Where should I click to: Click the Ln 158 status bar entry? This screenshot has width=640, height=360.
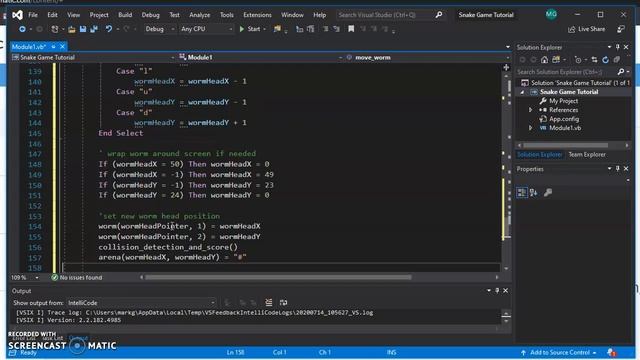tap(235, 352)
